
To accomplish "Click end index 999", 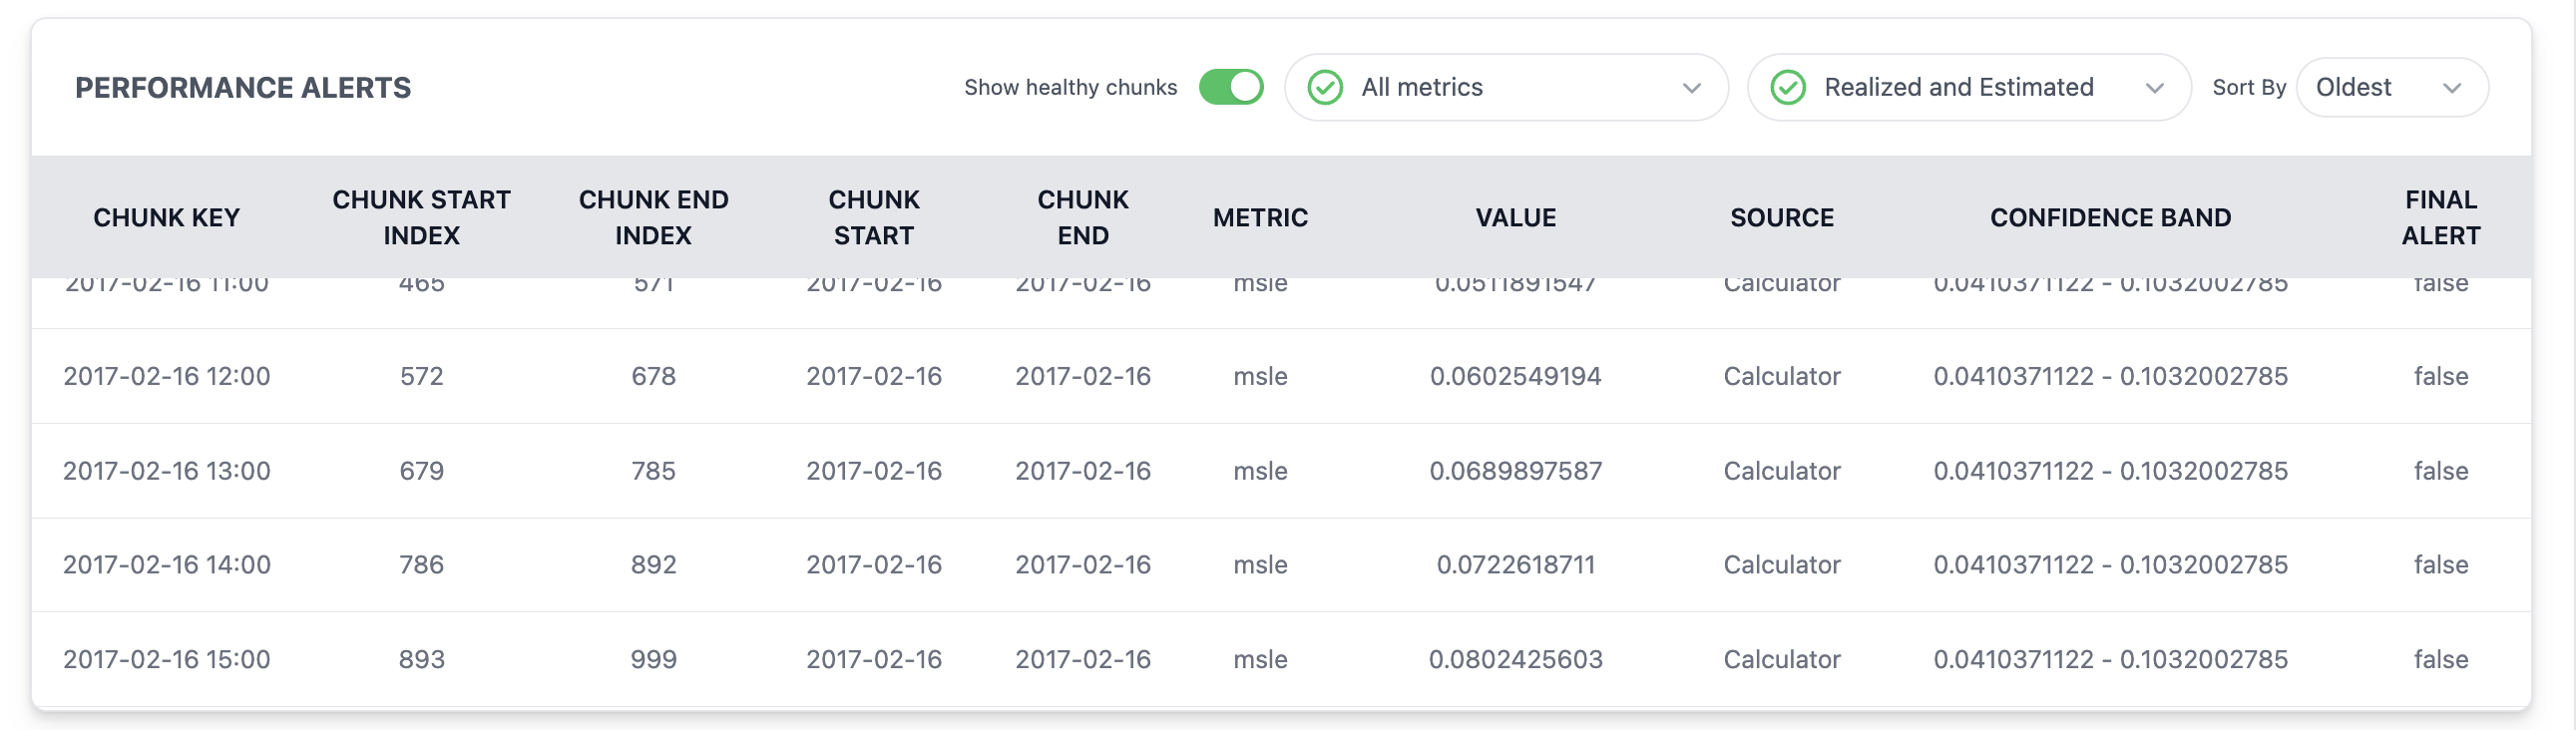I will [x=653, y=659].
